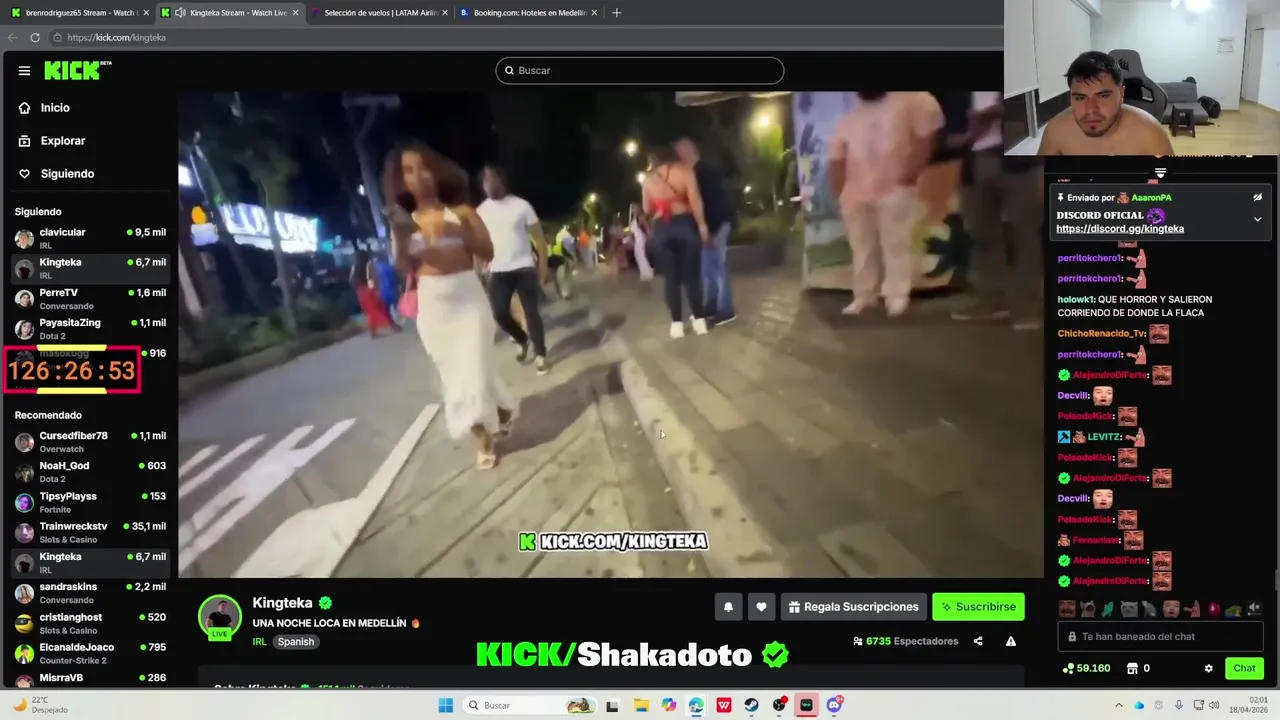The height and width of the screenshot is (720, 1280).
Task: Open Microsoft Edge from taskbar
Action: (696, 705)
